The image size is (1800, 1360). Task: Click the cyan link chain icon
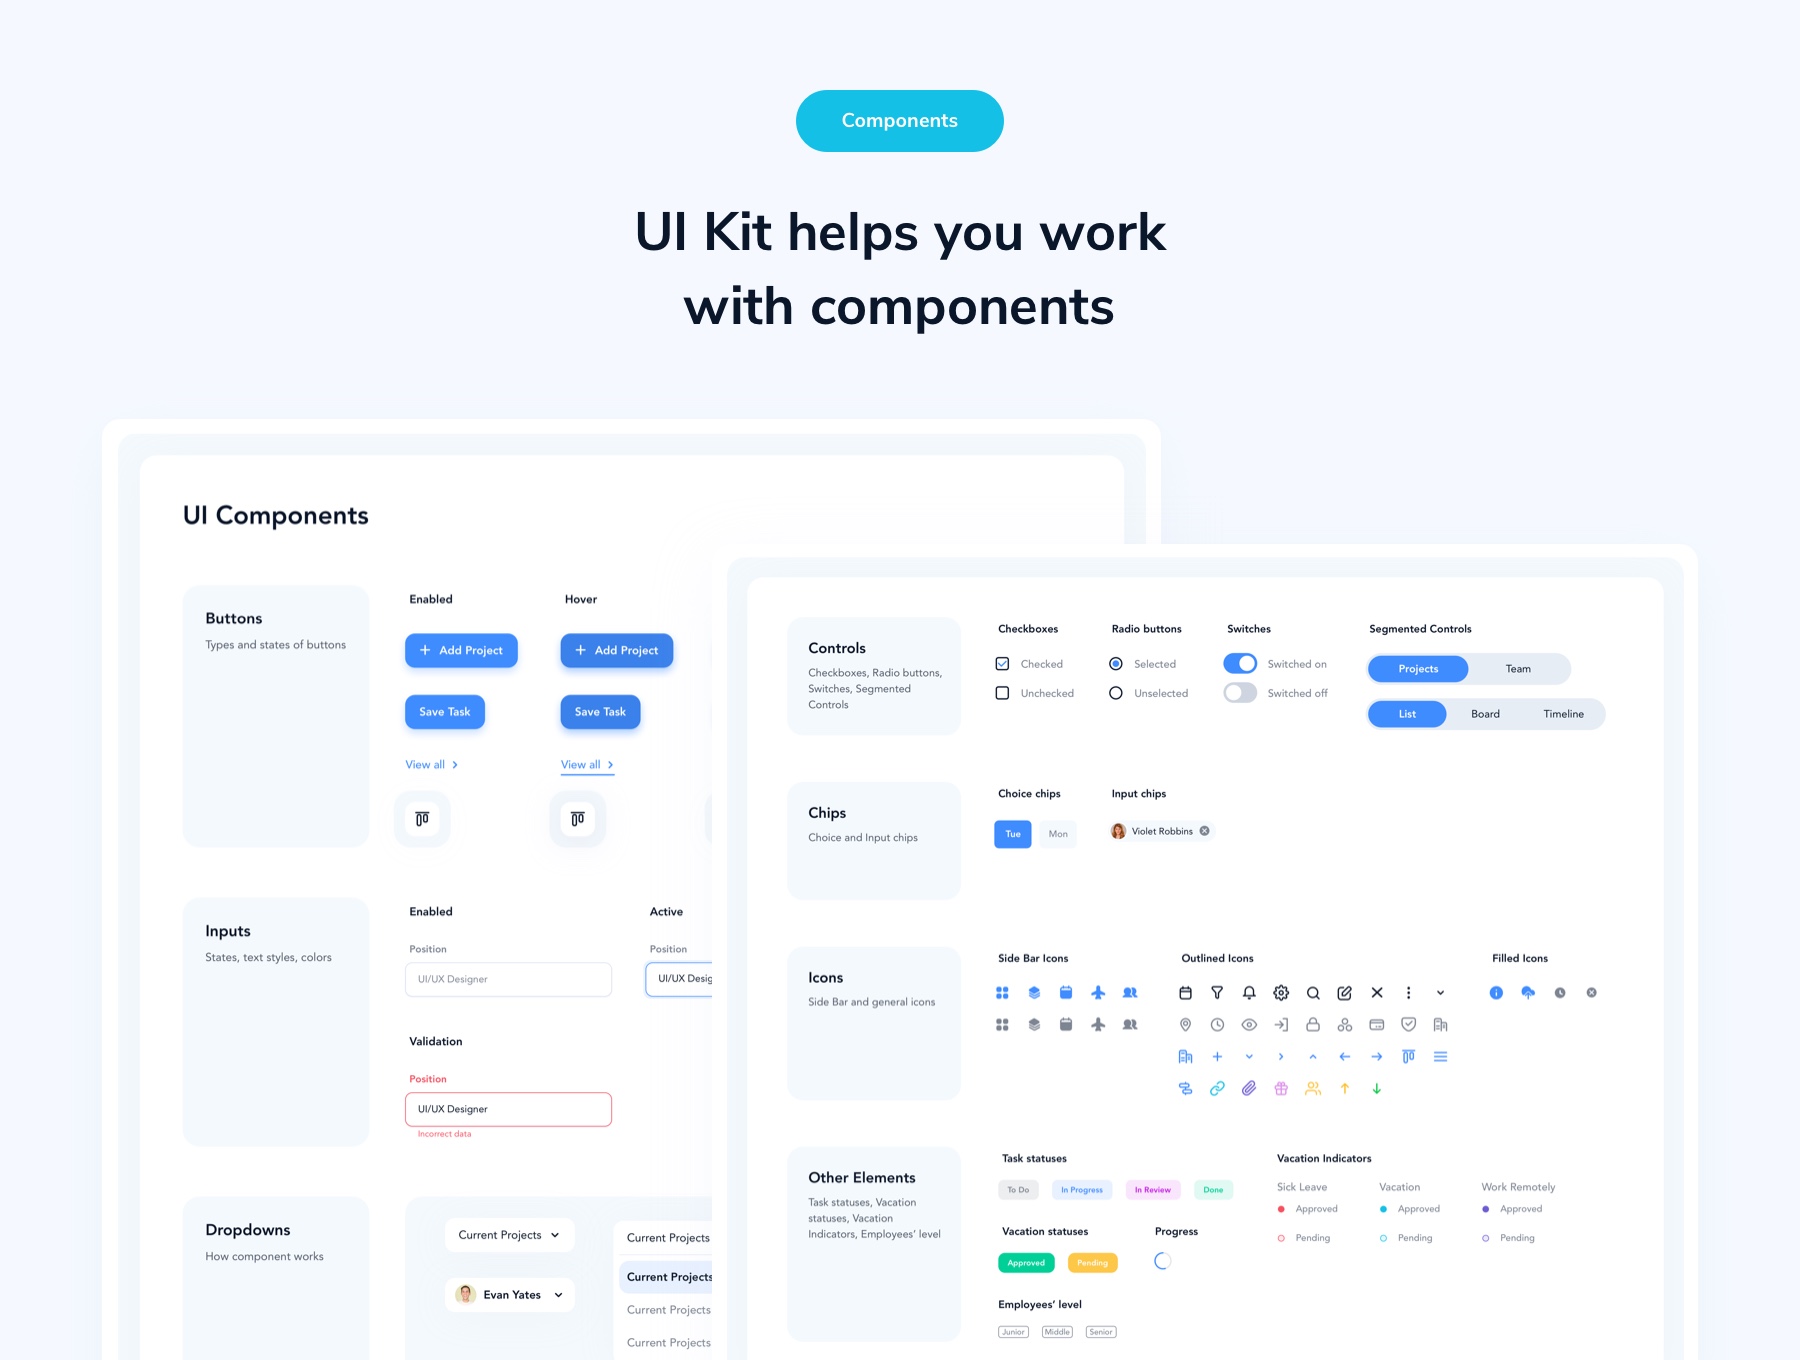1217,1089
